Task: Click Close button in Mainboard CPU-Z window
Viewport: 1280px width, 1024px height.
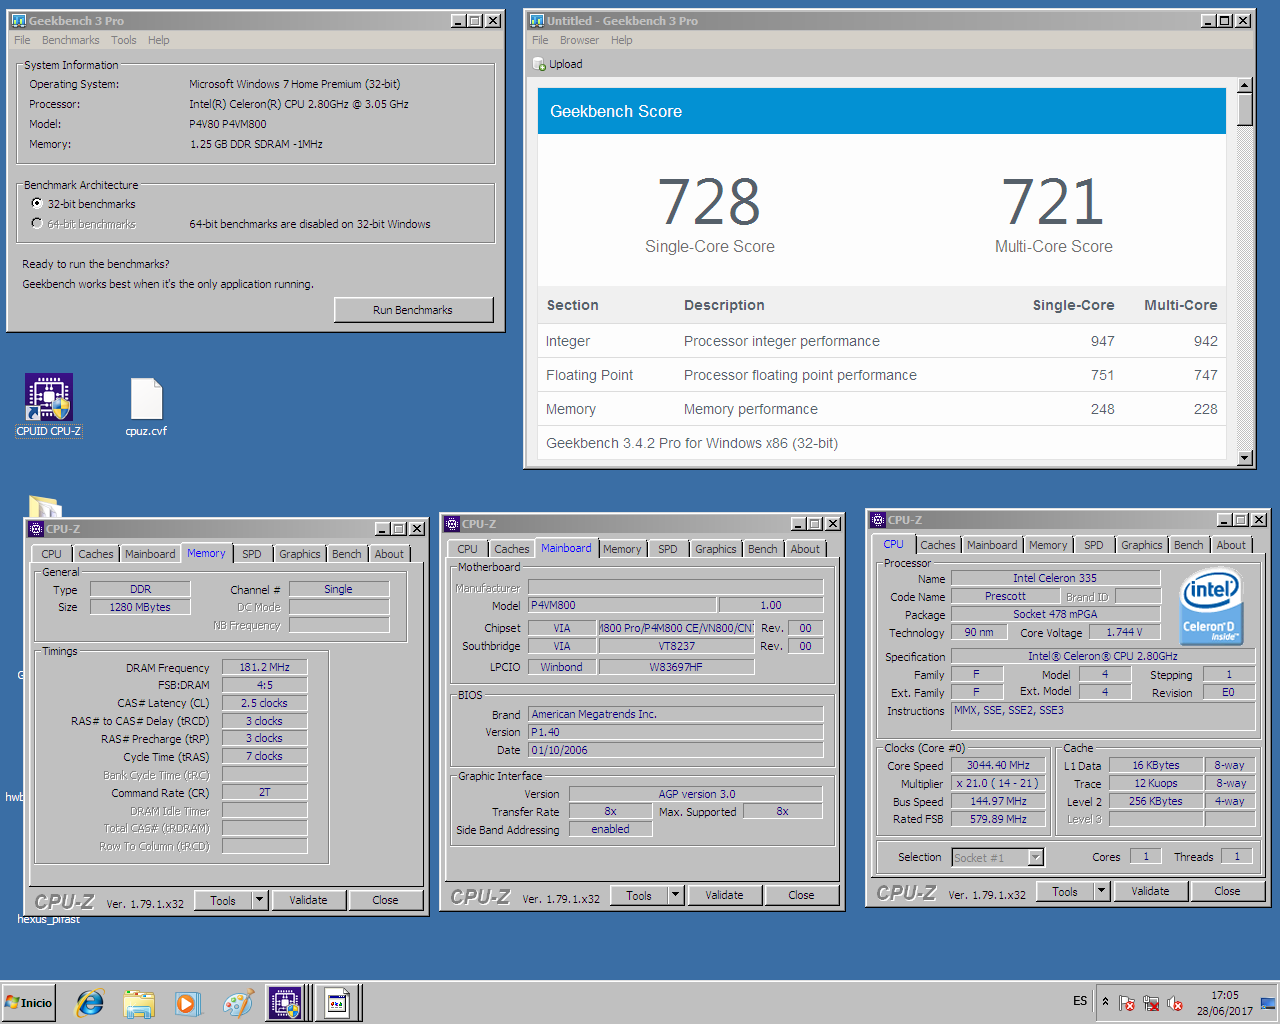Action: click(x=801, y=895)
